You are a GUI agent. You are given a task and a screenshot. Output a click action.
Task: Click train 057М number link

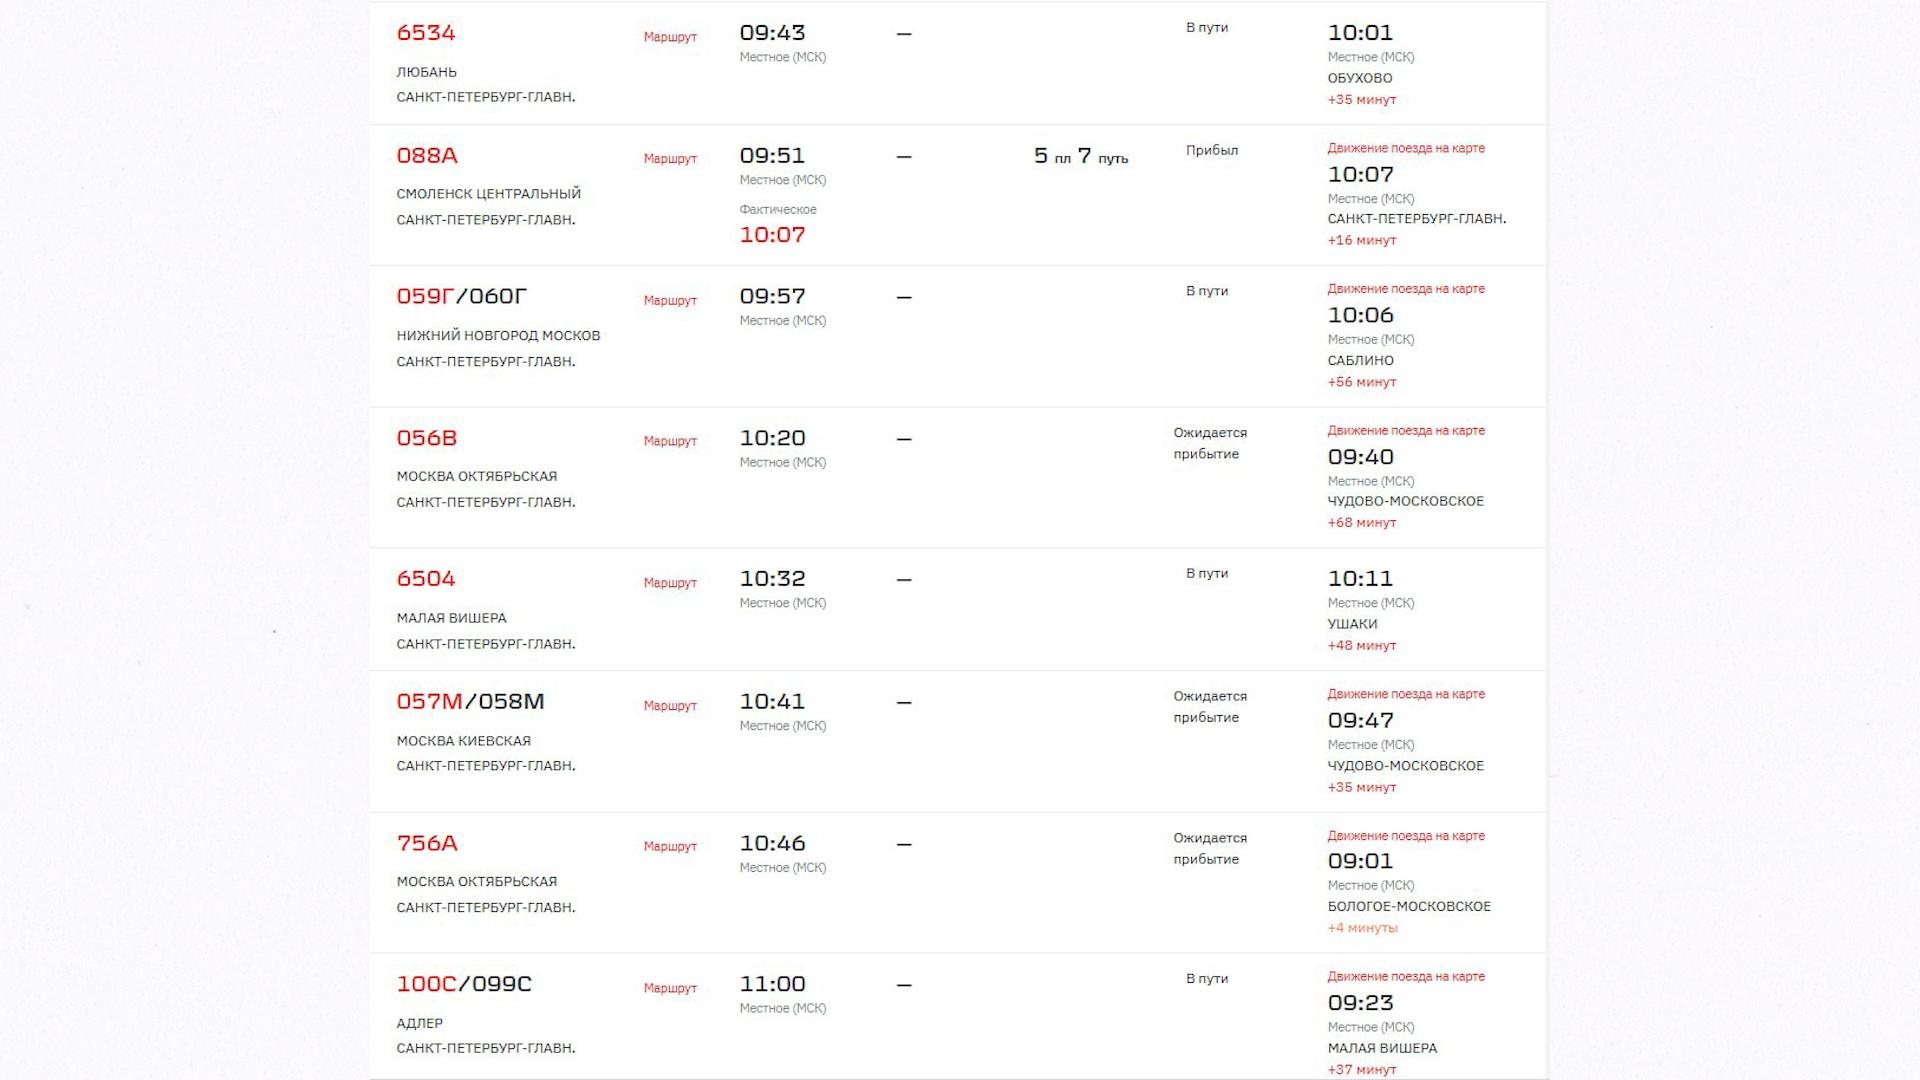pyautogui.click(x=429, y=702)
